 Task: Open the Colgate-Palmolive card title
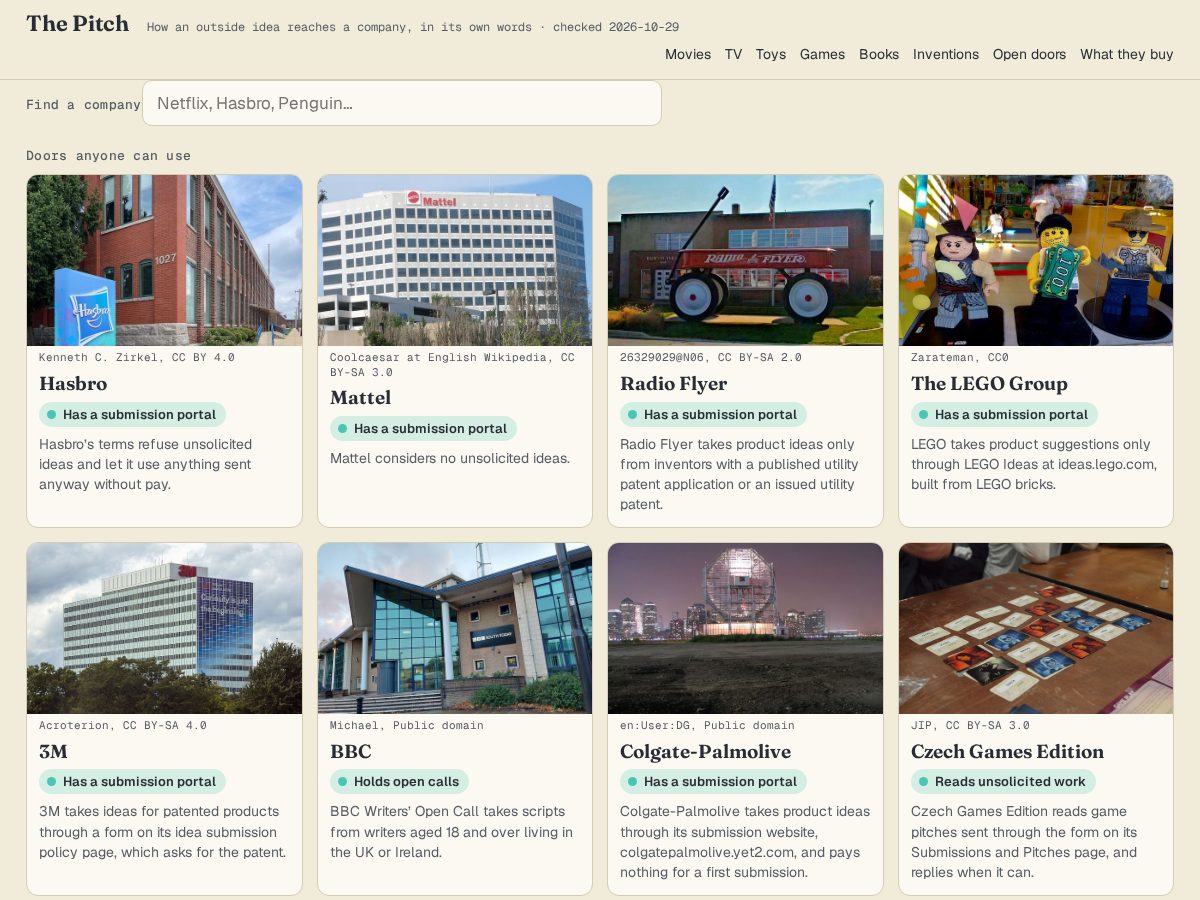coord(705,752)
